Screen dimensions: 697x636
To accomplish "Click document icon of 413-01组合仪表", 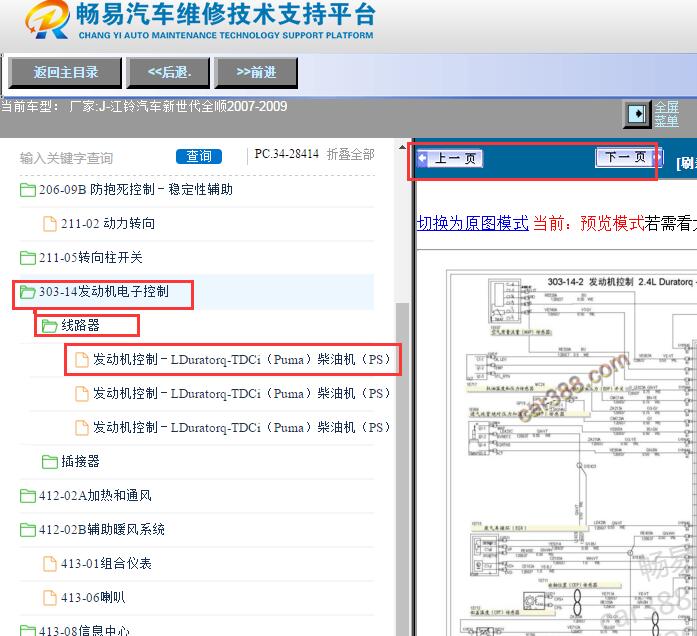I will pos(50,564).
